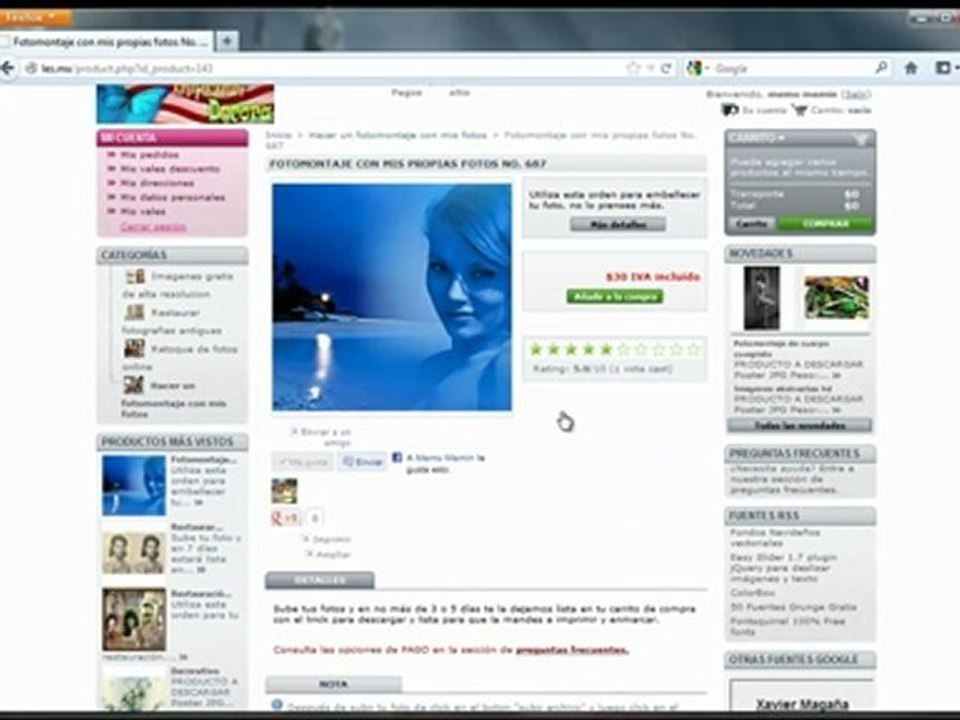
Task: Open Mis vales link
Action: click(143, 211)
